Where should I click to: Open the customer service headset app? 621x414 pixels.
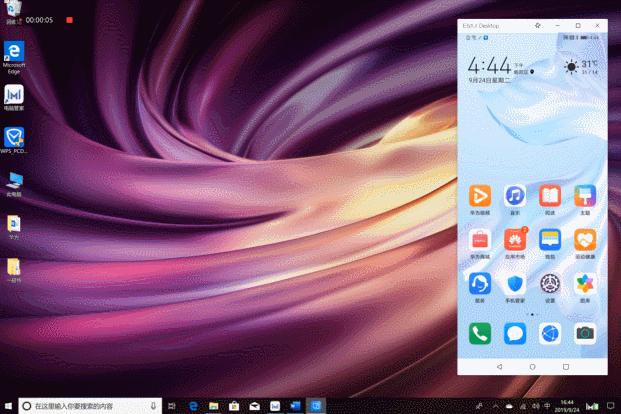[x=480, y=284]
